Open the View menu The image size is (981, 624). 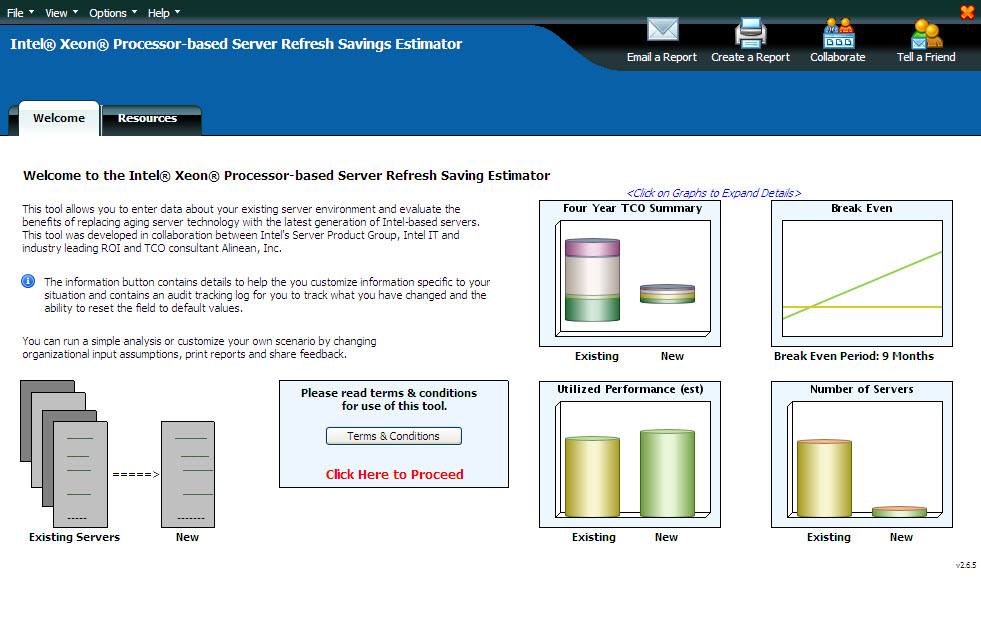61,13
